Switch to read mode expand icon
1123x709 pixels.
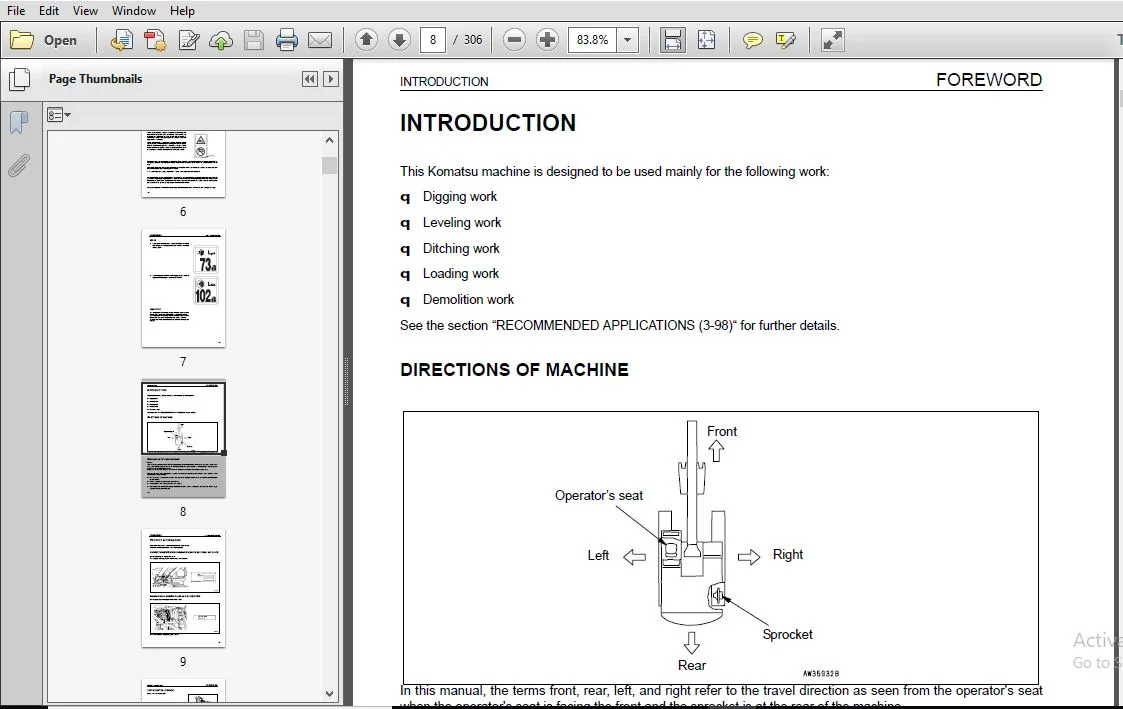click(832, 39)
